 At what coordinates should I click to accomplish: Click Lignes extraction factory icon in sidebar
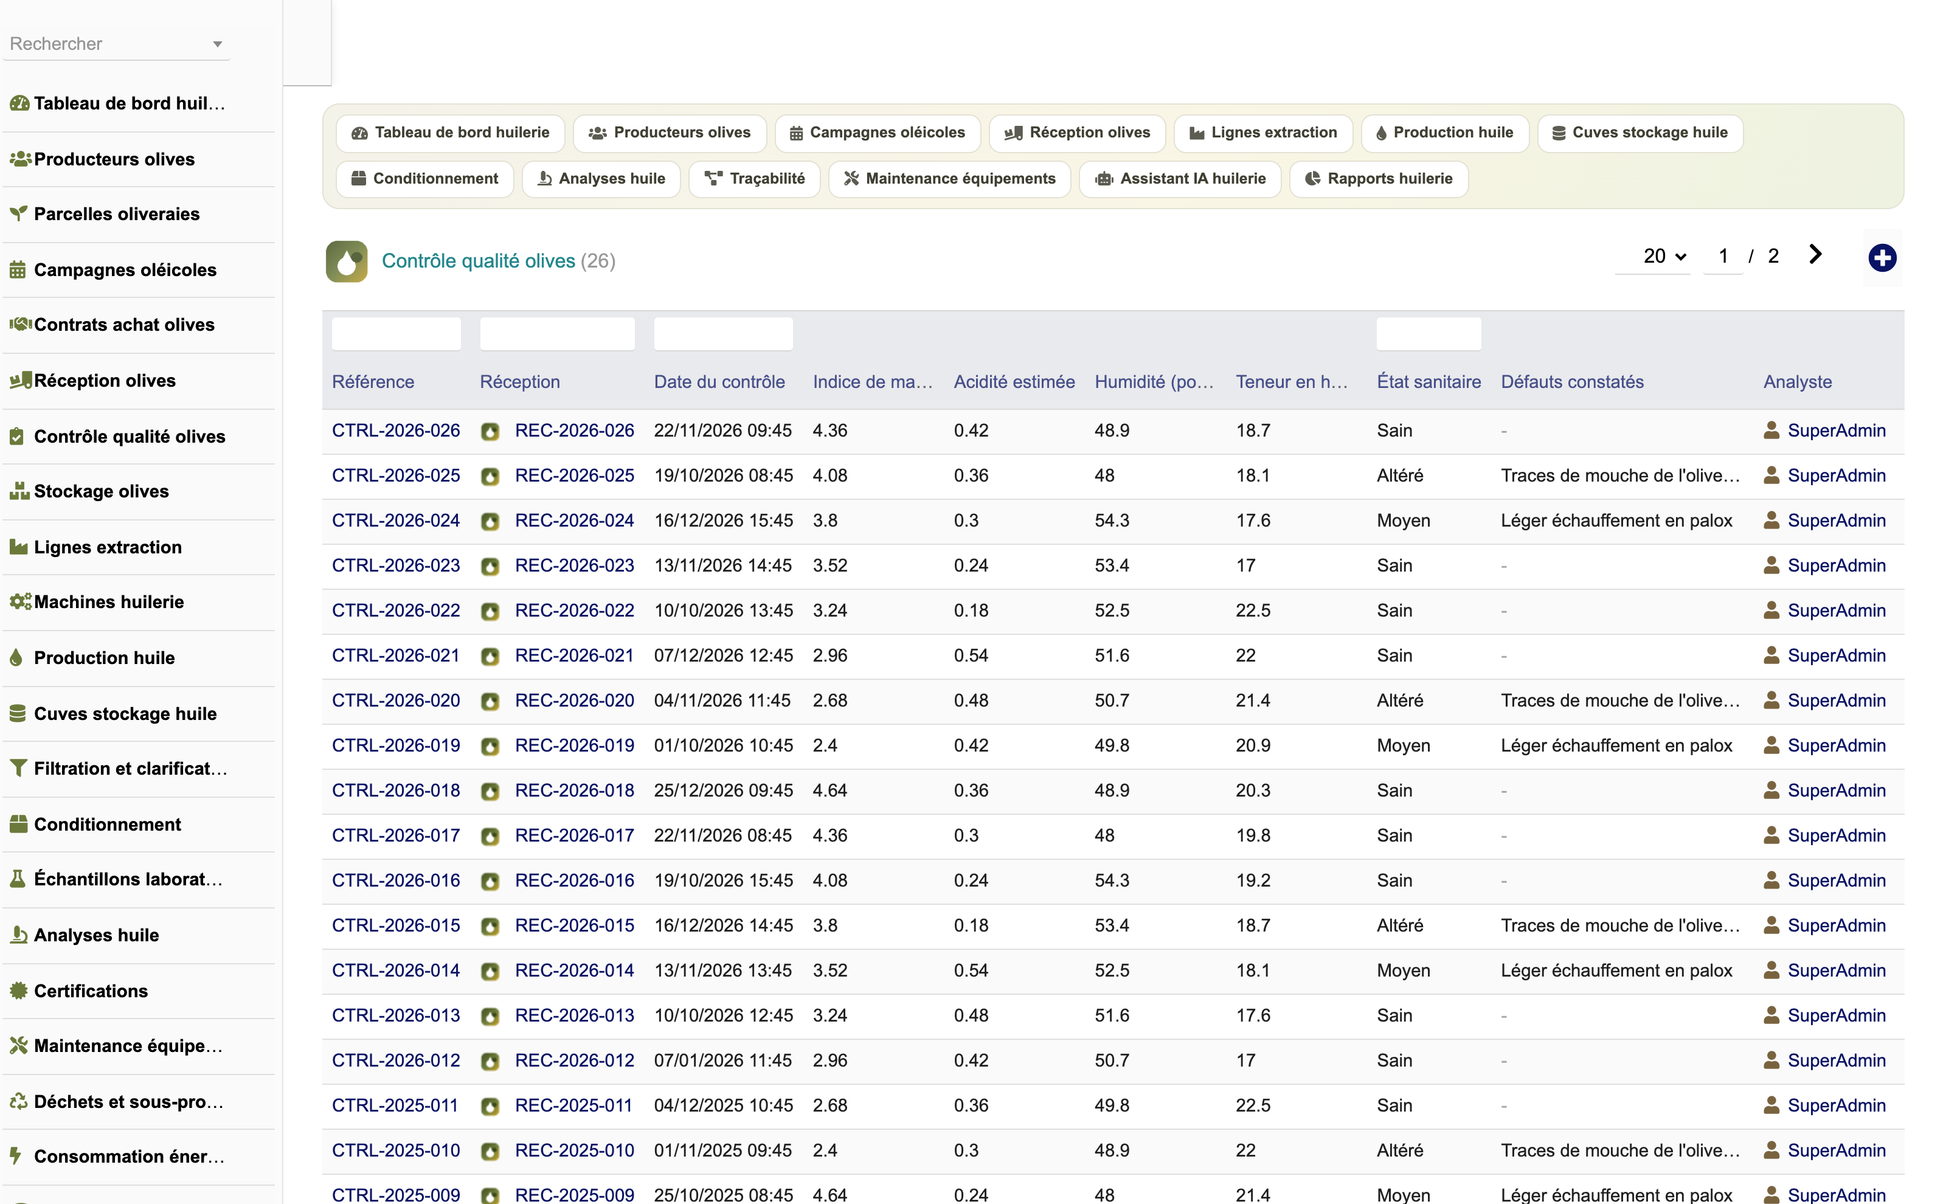point(18,547)
